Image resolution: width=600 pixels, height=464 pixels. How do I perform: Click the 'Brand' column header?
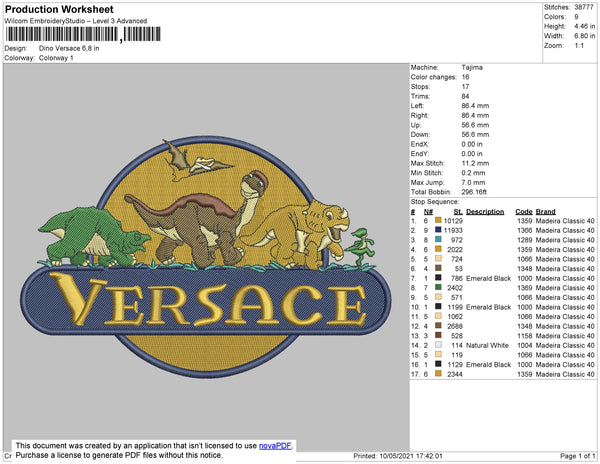546,212
